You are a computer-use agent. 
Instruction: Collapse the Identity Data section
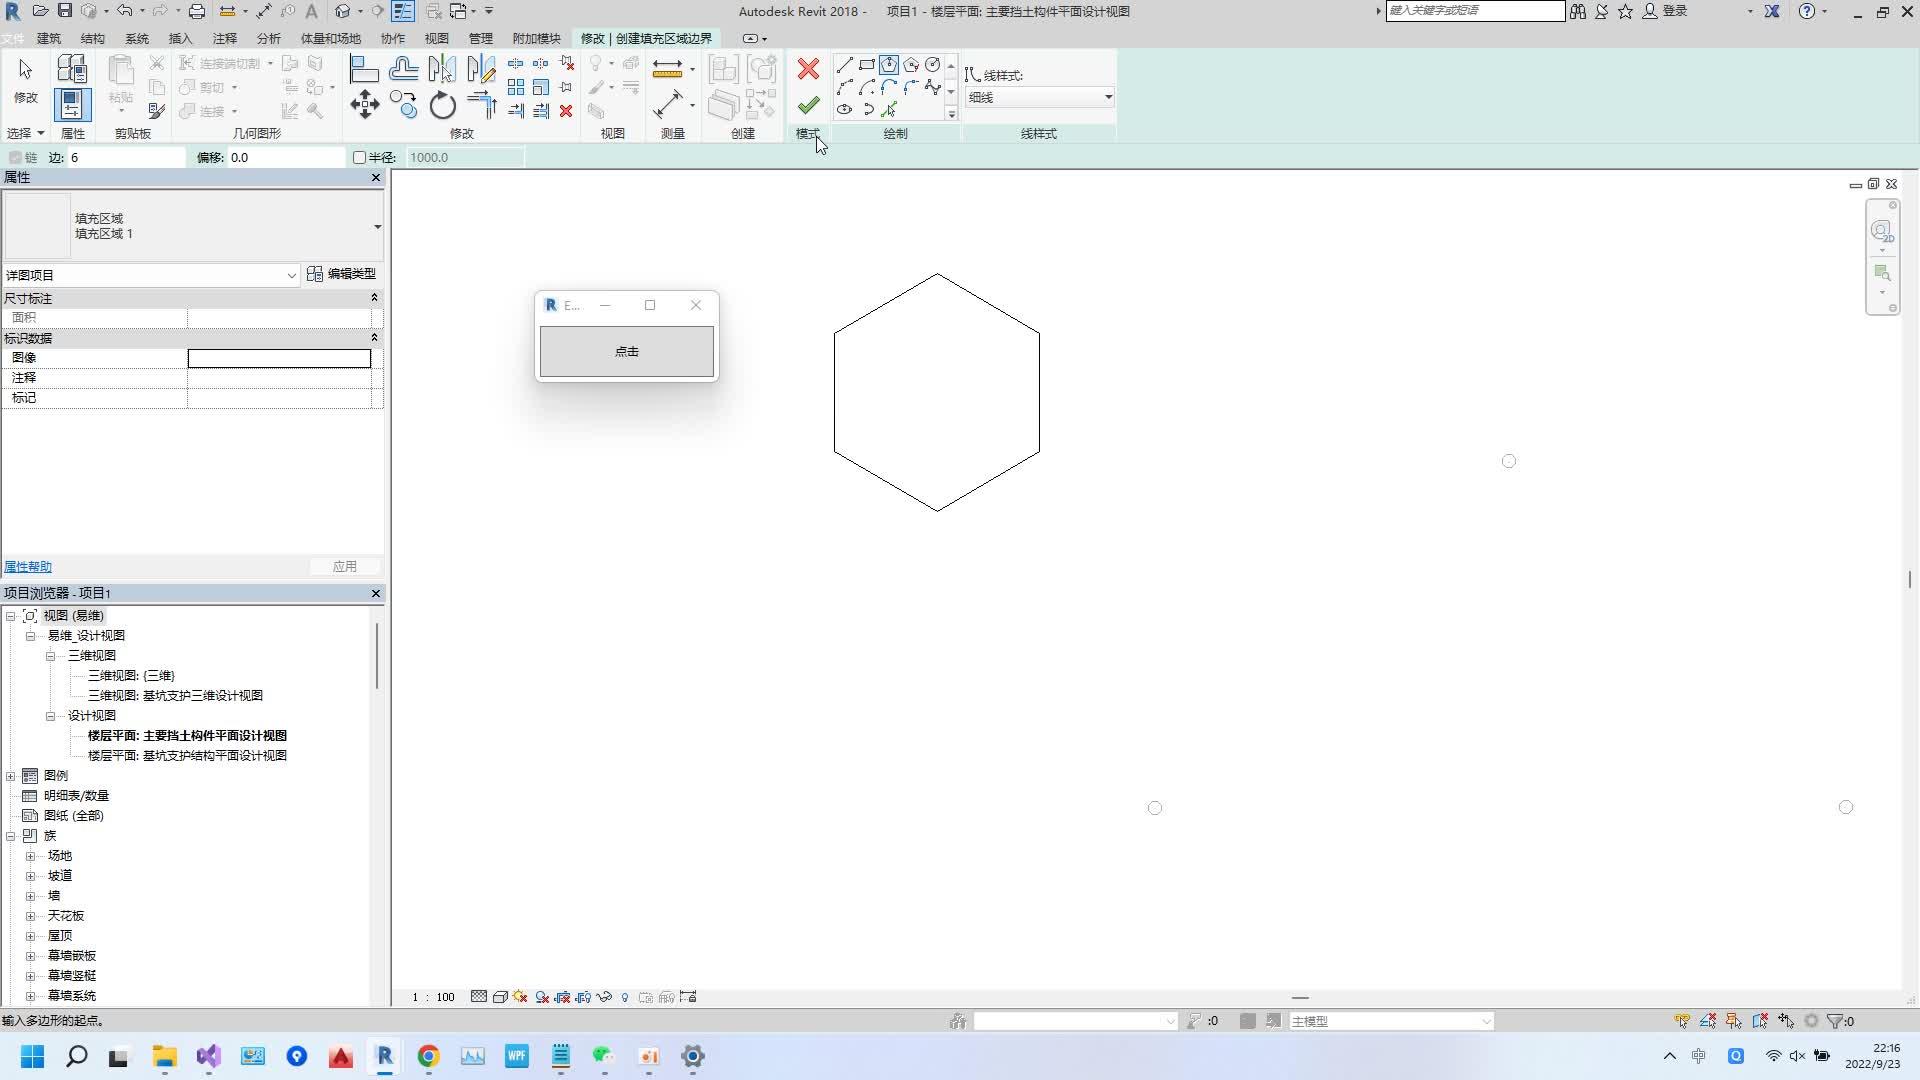[374, 338]
